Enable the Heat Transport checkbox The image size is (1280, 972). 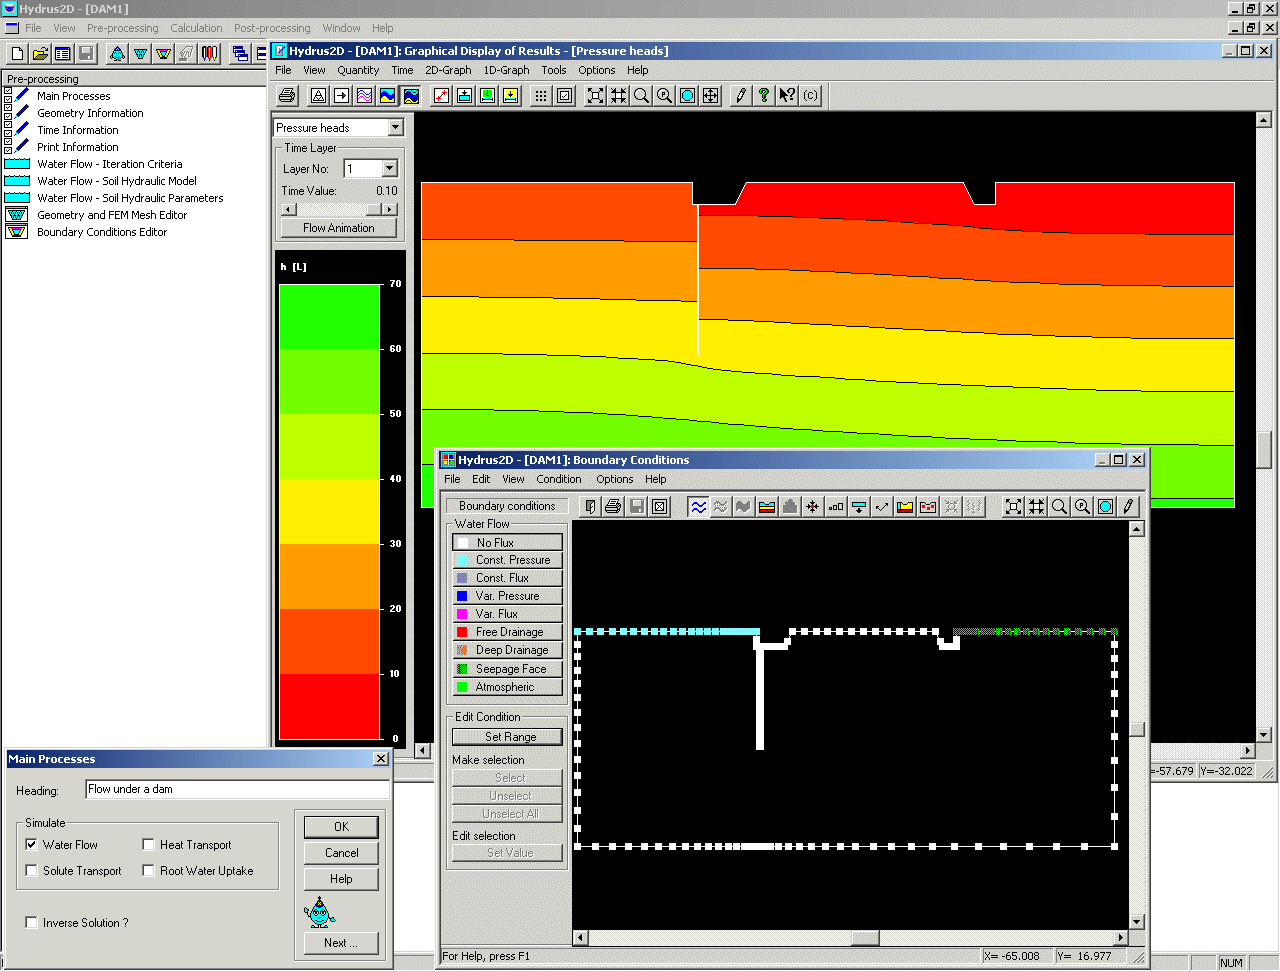pos(148,845)
